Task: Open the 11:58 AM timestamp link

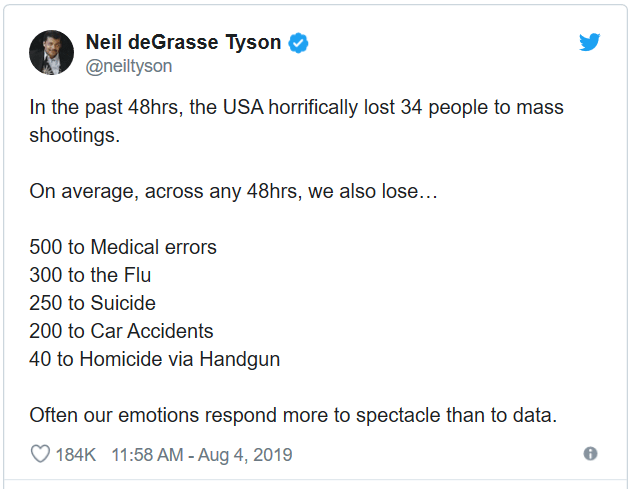Action: click(x=147, y=455)
